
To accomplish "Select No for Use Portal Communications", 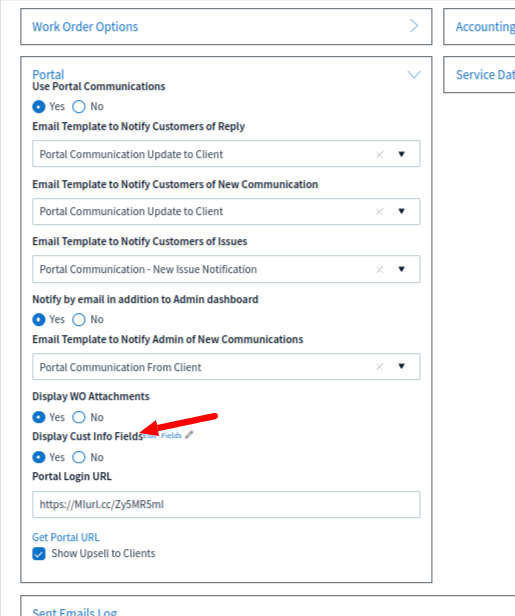I will [x=79, y=106].
